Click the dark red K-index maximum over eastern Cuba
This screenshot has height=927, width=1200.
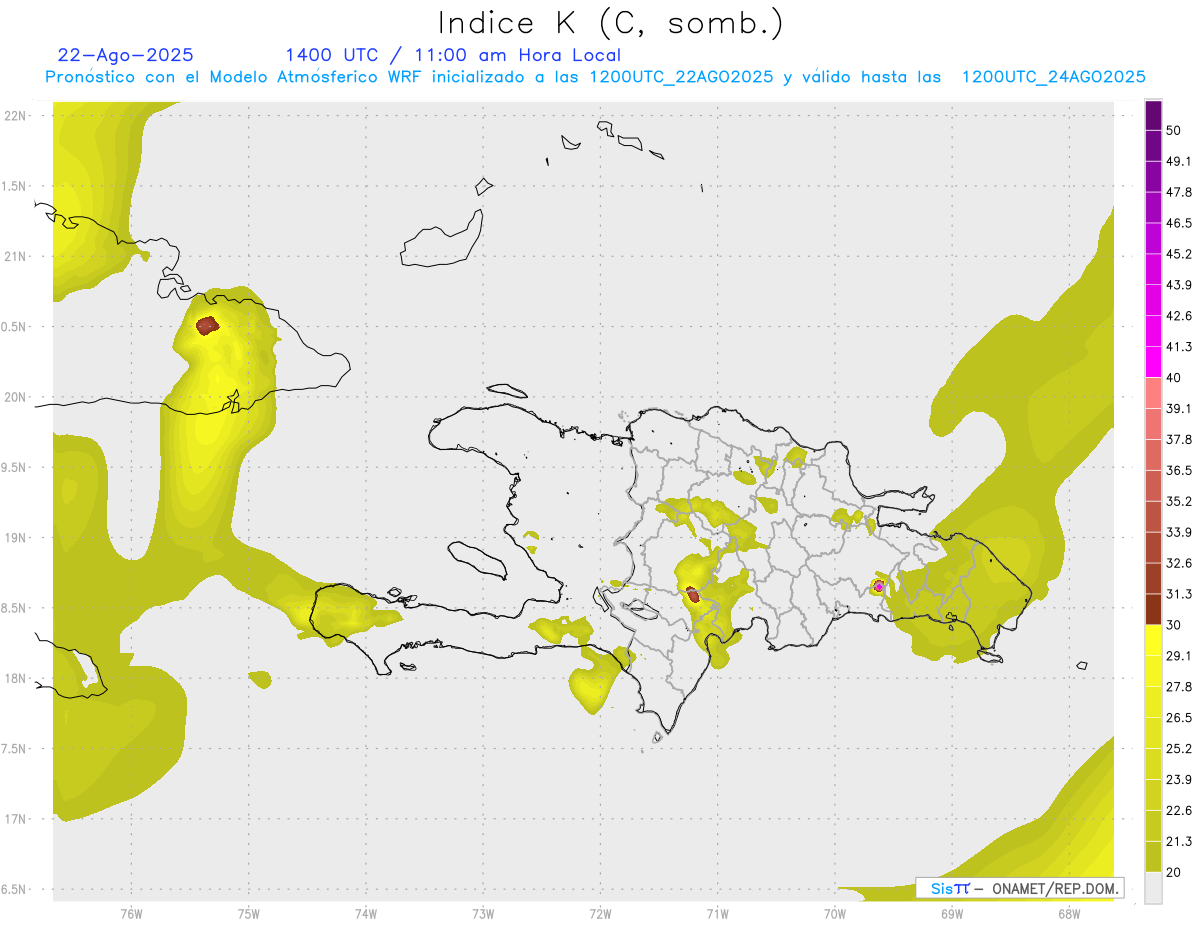coord(207,325)
